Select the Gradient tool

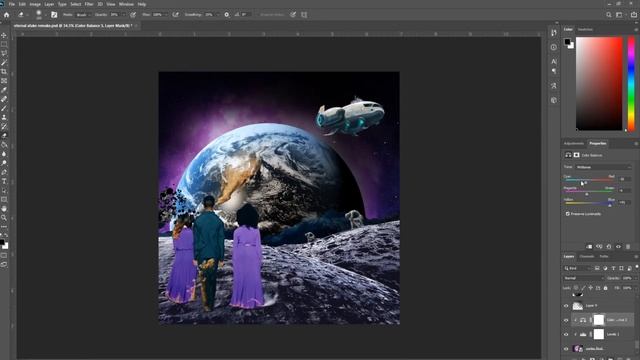pyautogui.click(x=4, y=144)
